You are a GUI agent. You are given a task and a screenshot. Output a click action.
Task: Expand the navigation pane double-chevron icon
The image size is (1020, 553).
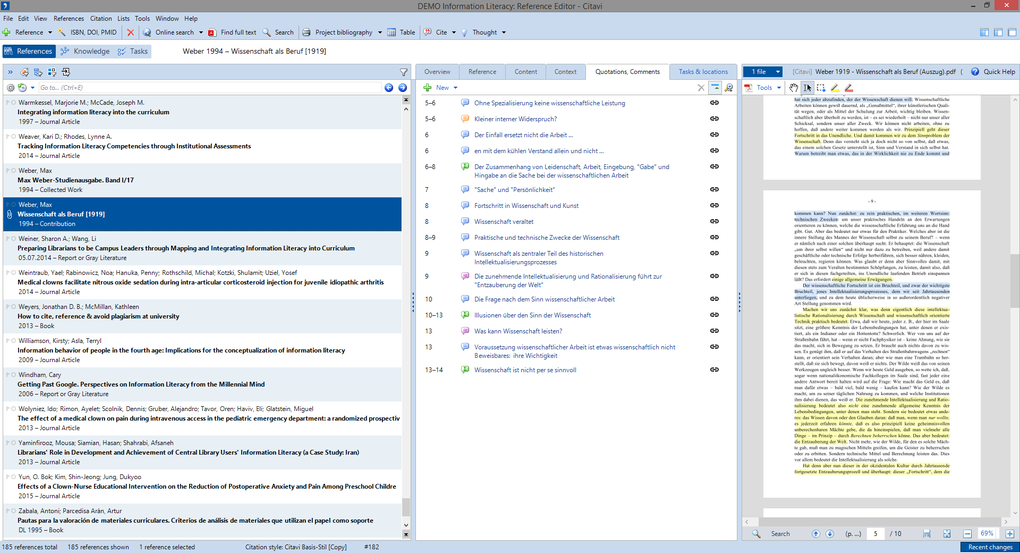point(10,72)
